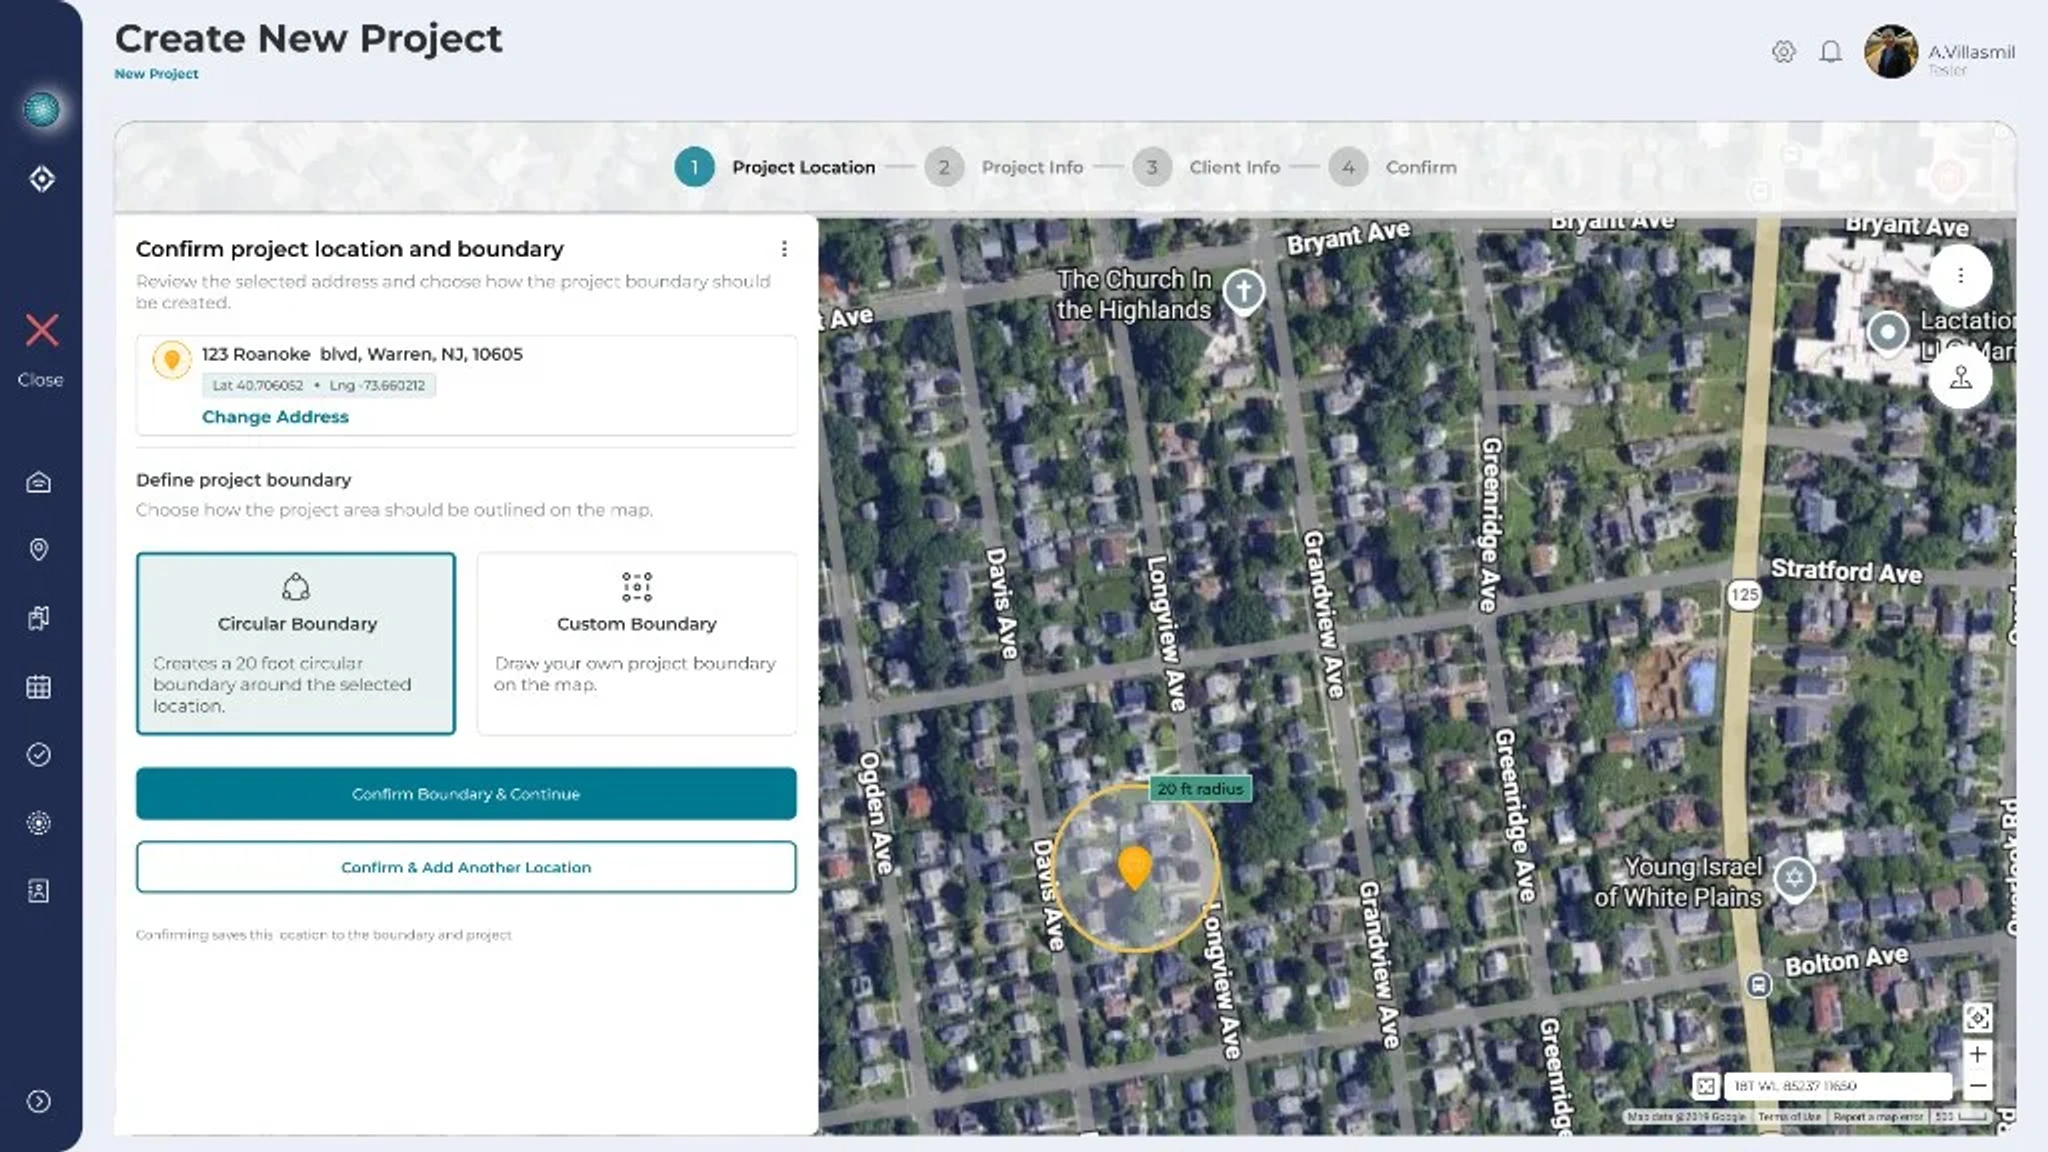Screen dimensions: 2048x1152
Task: Open the calendar grid sidebar icon
Action: point(39,687)
